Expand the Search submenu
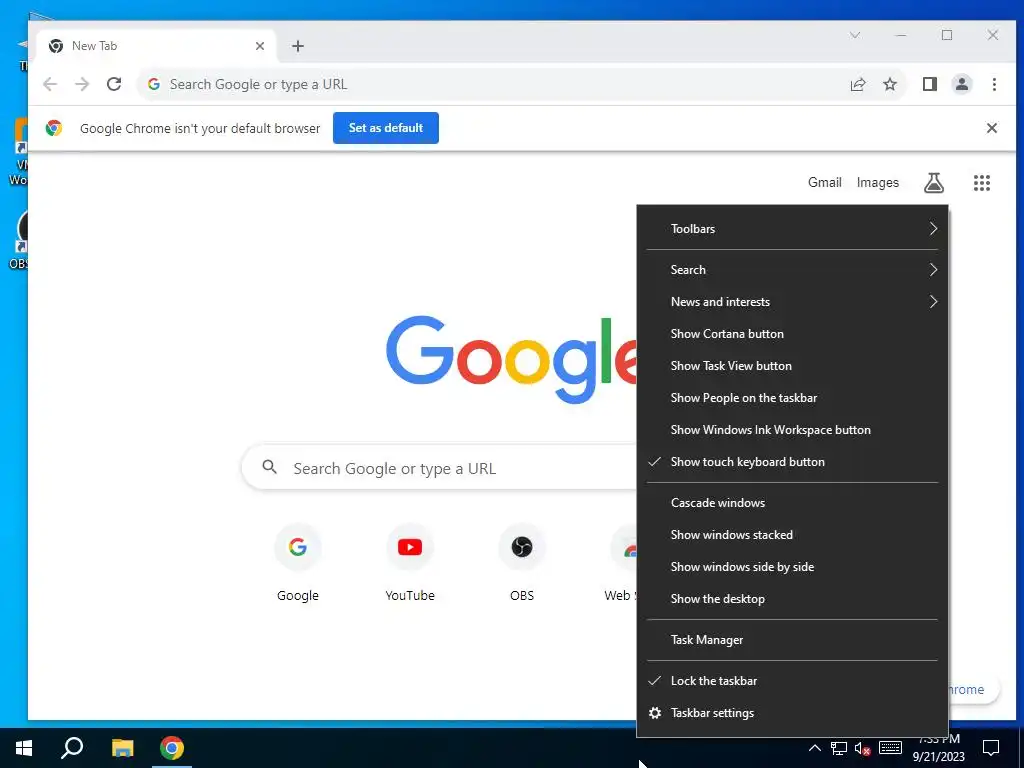This screenshot has height=768, width=1024. (792, 270)
